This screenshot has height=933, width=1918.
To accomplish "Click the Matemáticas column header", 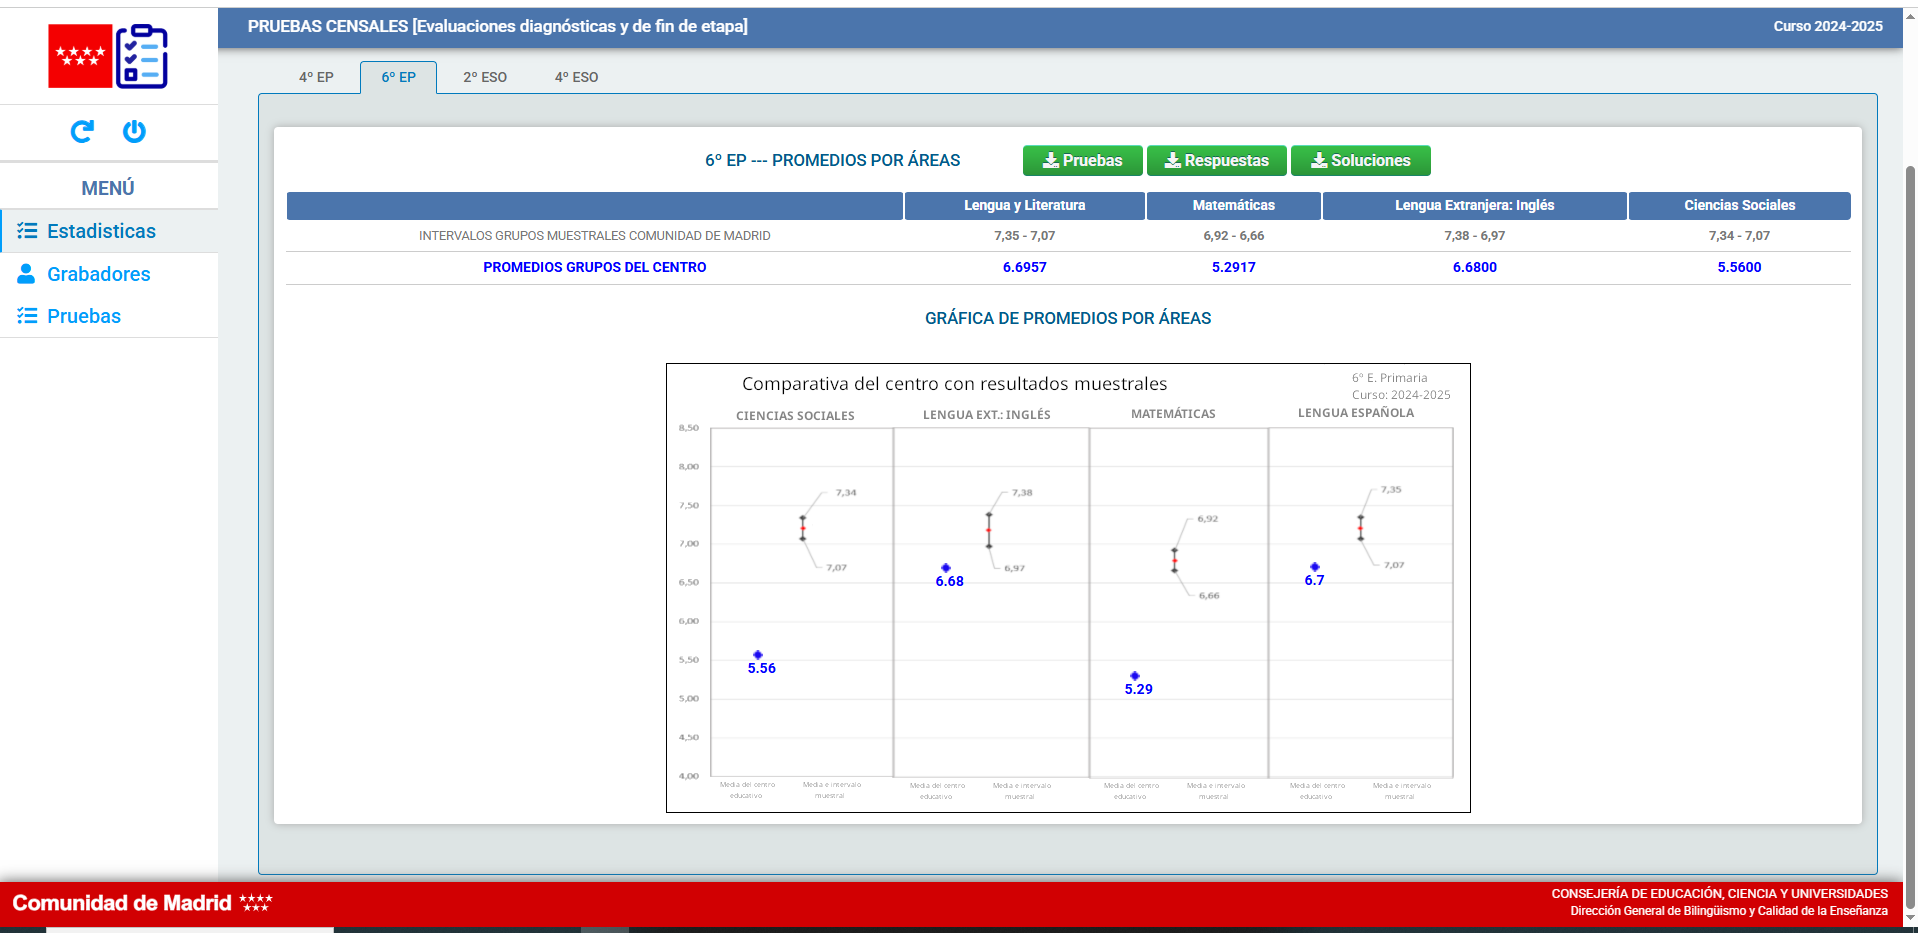I will point(1233,205).
